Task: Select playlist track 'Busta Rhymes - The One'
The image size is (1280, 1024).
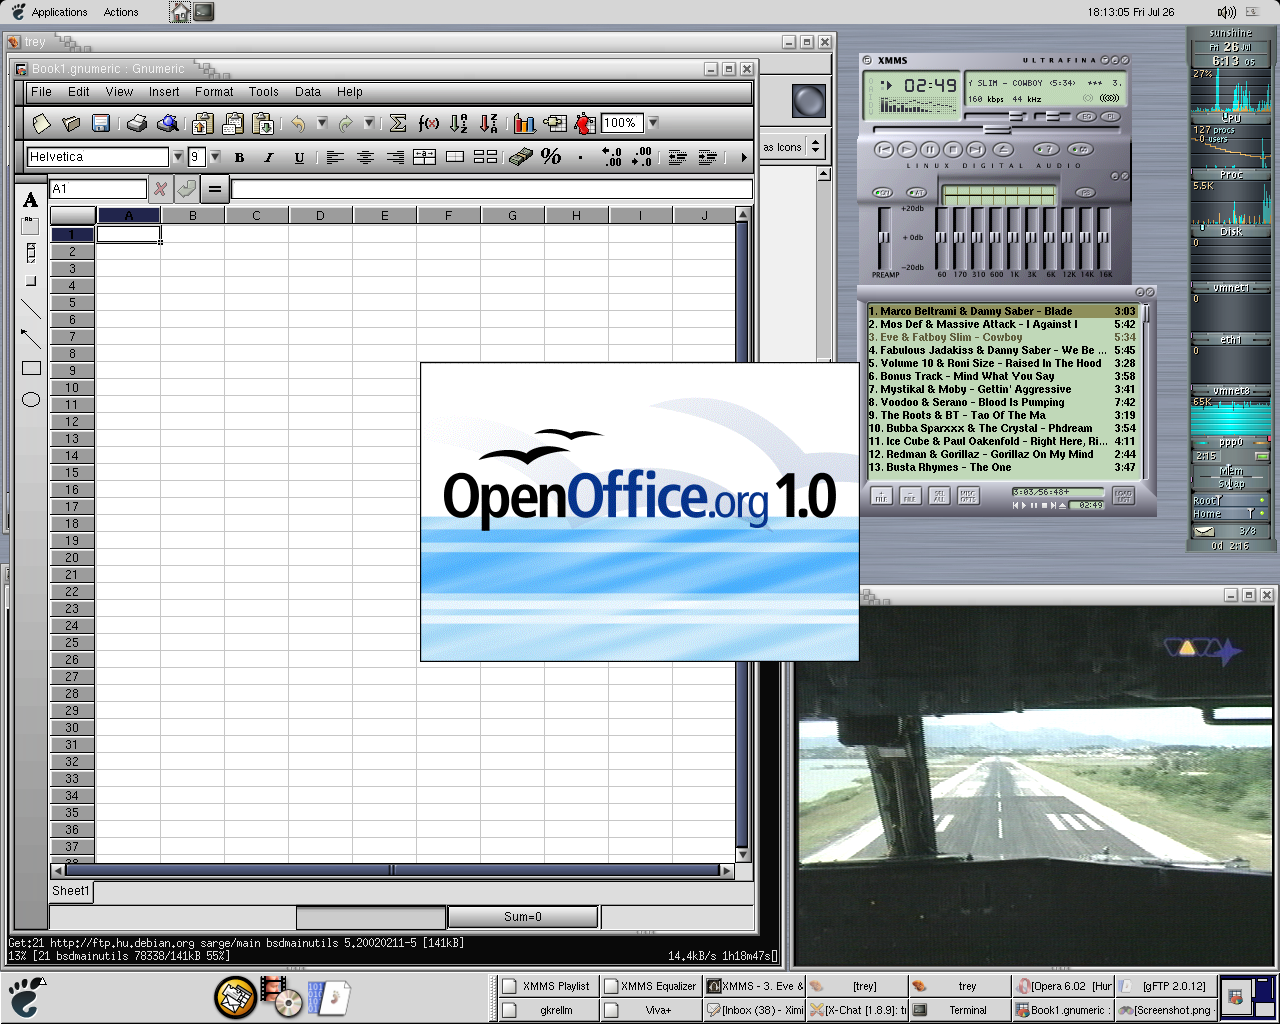Action: [x=1003, y=467]
